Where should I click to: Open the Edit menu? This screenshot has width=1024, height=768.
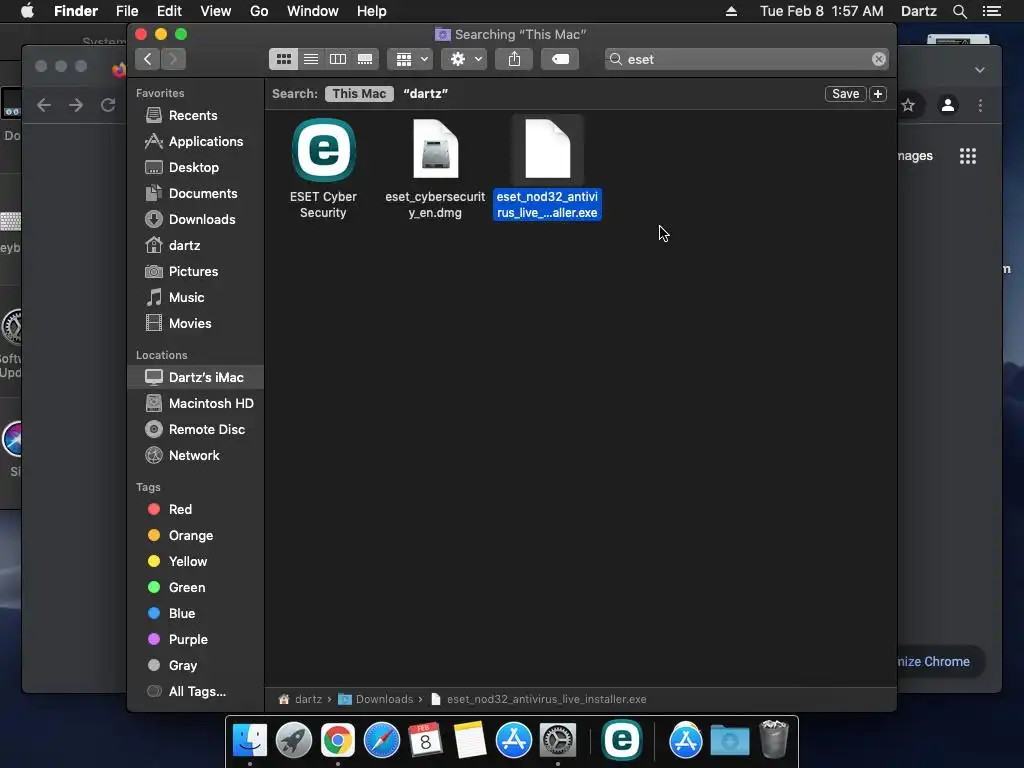(169, 11)
